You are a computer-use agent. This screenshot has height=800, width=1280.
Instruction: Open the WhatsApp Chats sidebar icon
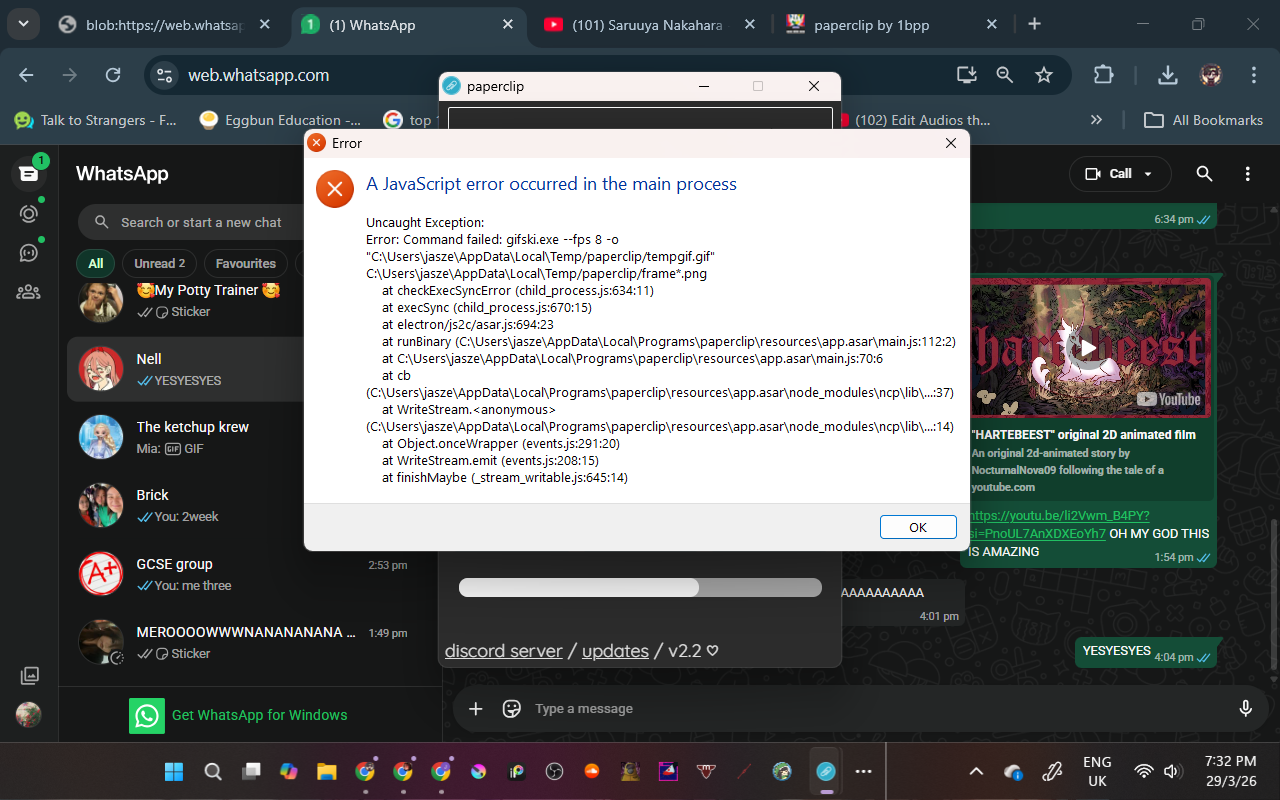click(x=29, y=173)
